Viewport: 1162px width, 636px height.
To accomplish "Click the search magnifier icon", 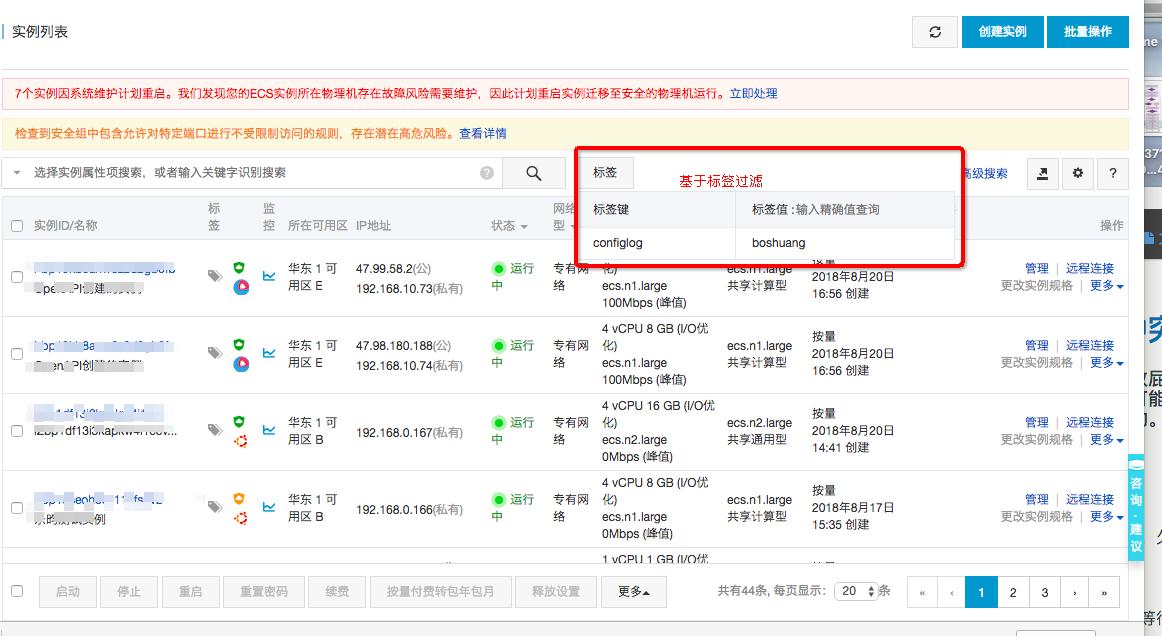I will (x=534, y=172).
